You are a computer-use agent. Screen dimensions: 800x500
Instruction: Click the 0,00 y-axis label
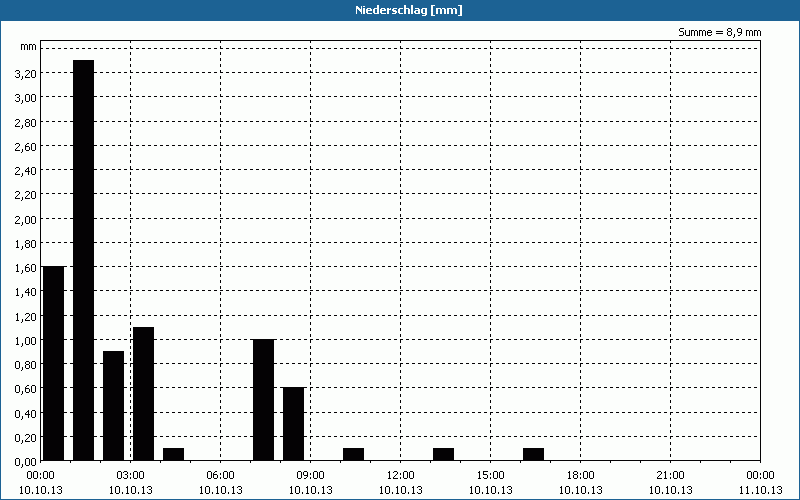click(x=26, y=462)
